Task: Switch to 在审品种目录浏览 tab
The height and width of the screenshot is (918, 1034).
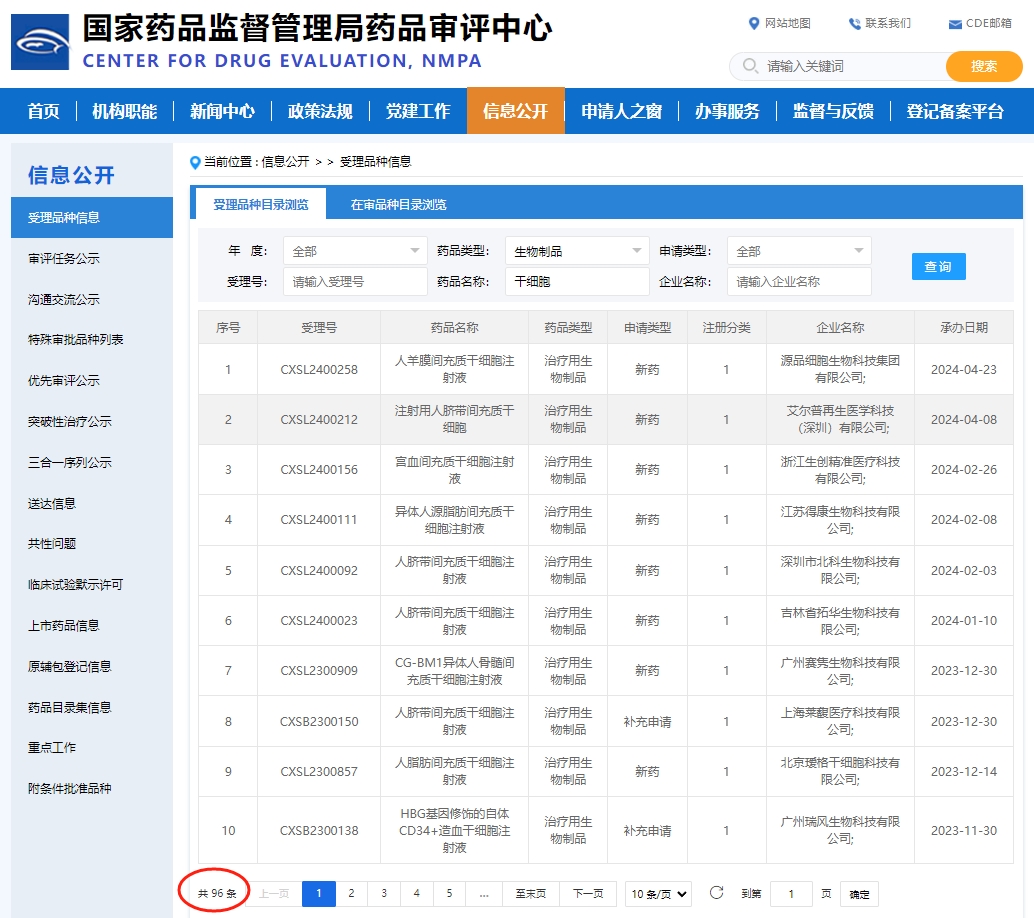Action: click(398, 205)
